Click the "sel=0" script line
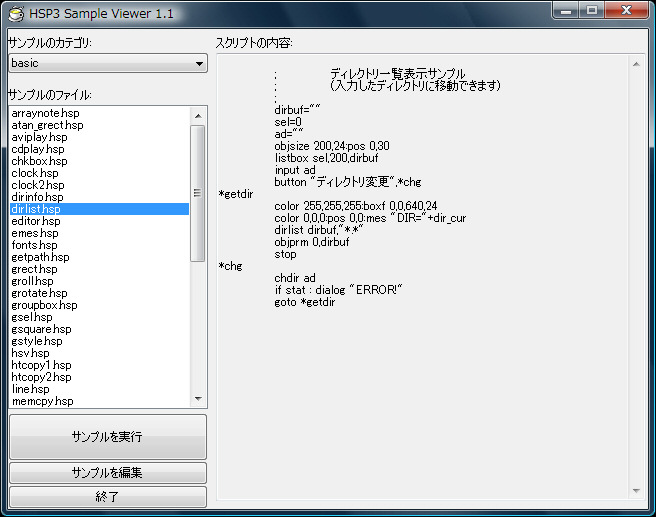Viewport: 656px width, 517px height. [288, 122]
